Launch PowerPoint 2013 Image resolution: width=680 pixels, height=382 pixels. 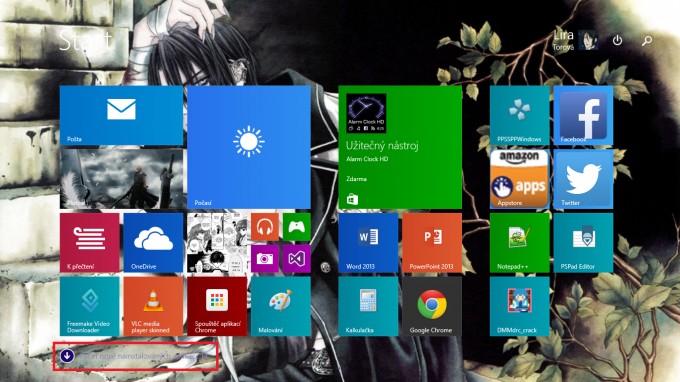pos(432,242)
